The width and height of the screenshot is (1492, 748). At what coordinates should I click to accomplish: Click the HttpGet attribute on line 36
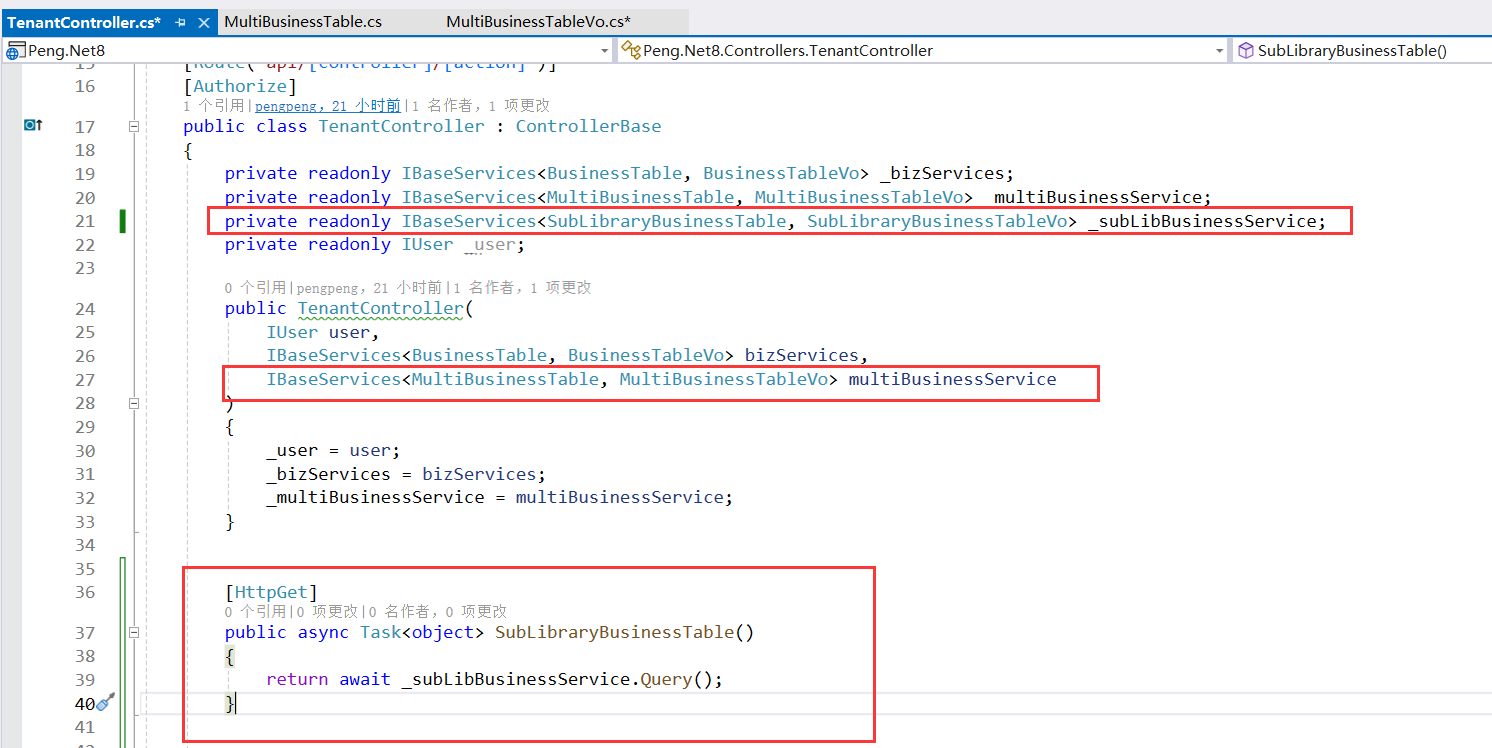click(271, 592)
